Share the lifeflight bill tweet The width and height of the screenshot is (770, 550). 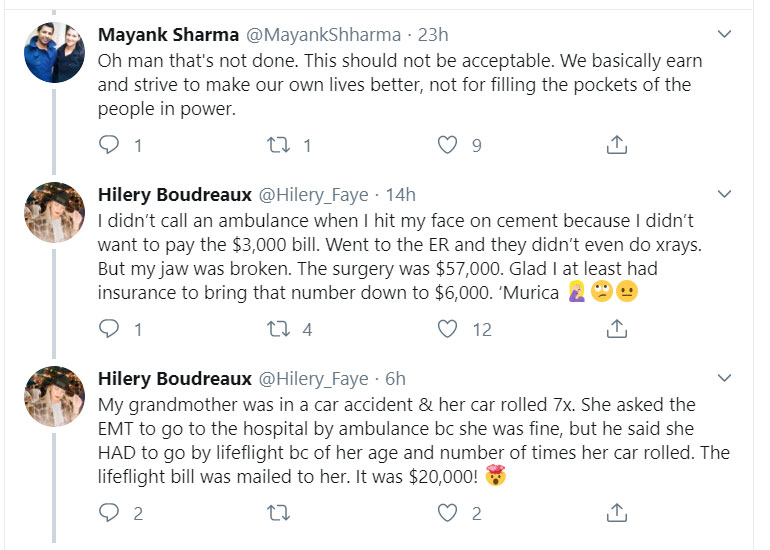(617, 513)
